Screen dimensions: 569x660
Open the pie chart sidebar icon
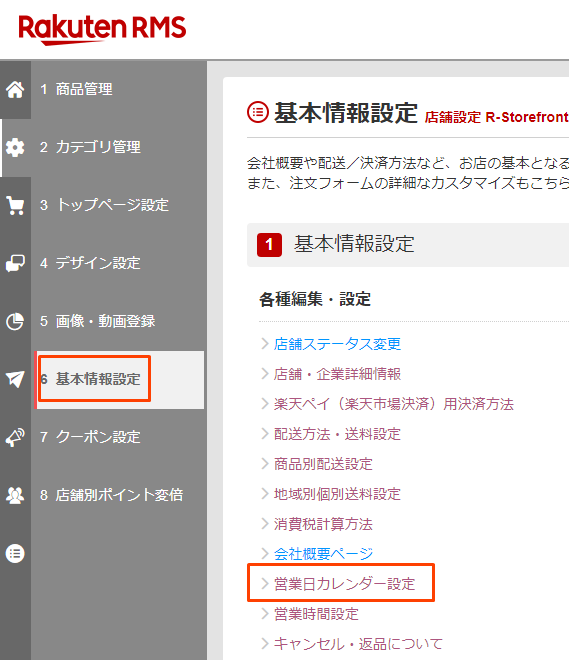[x=15, y=322]
